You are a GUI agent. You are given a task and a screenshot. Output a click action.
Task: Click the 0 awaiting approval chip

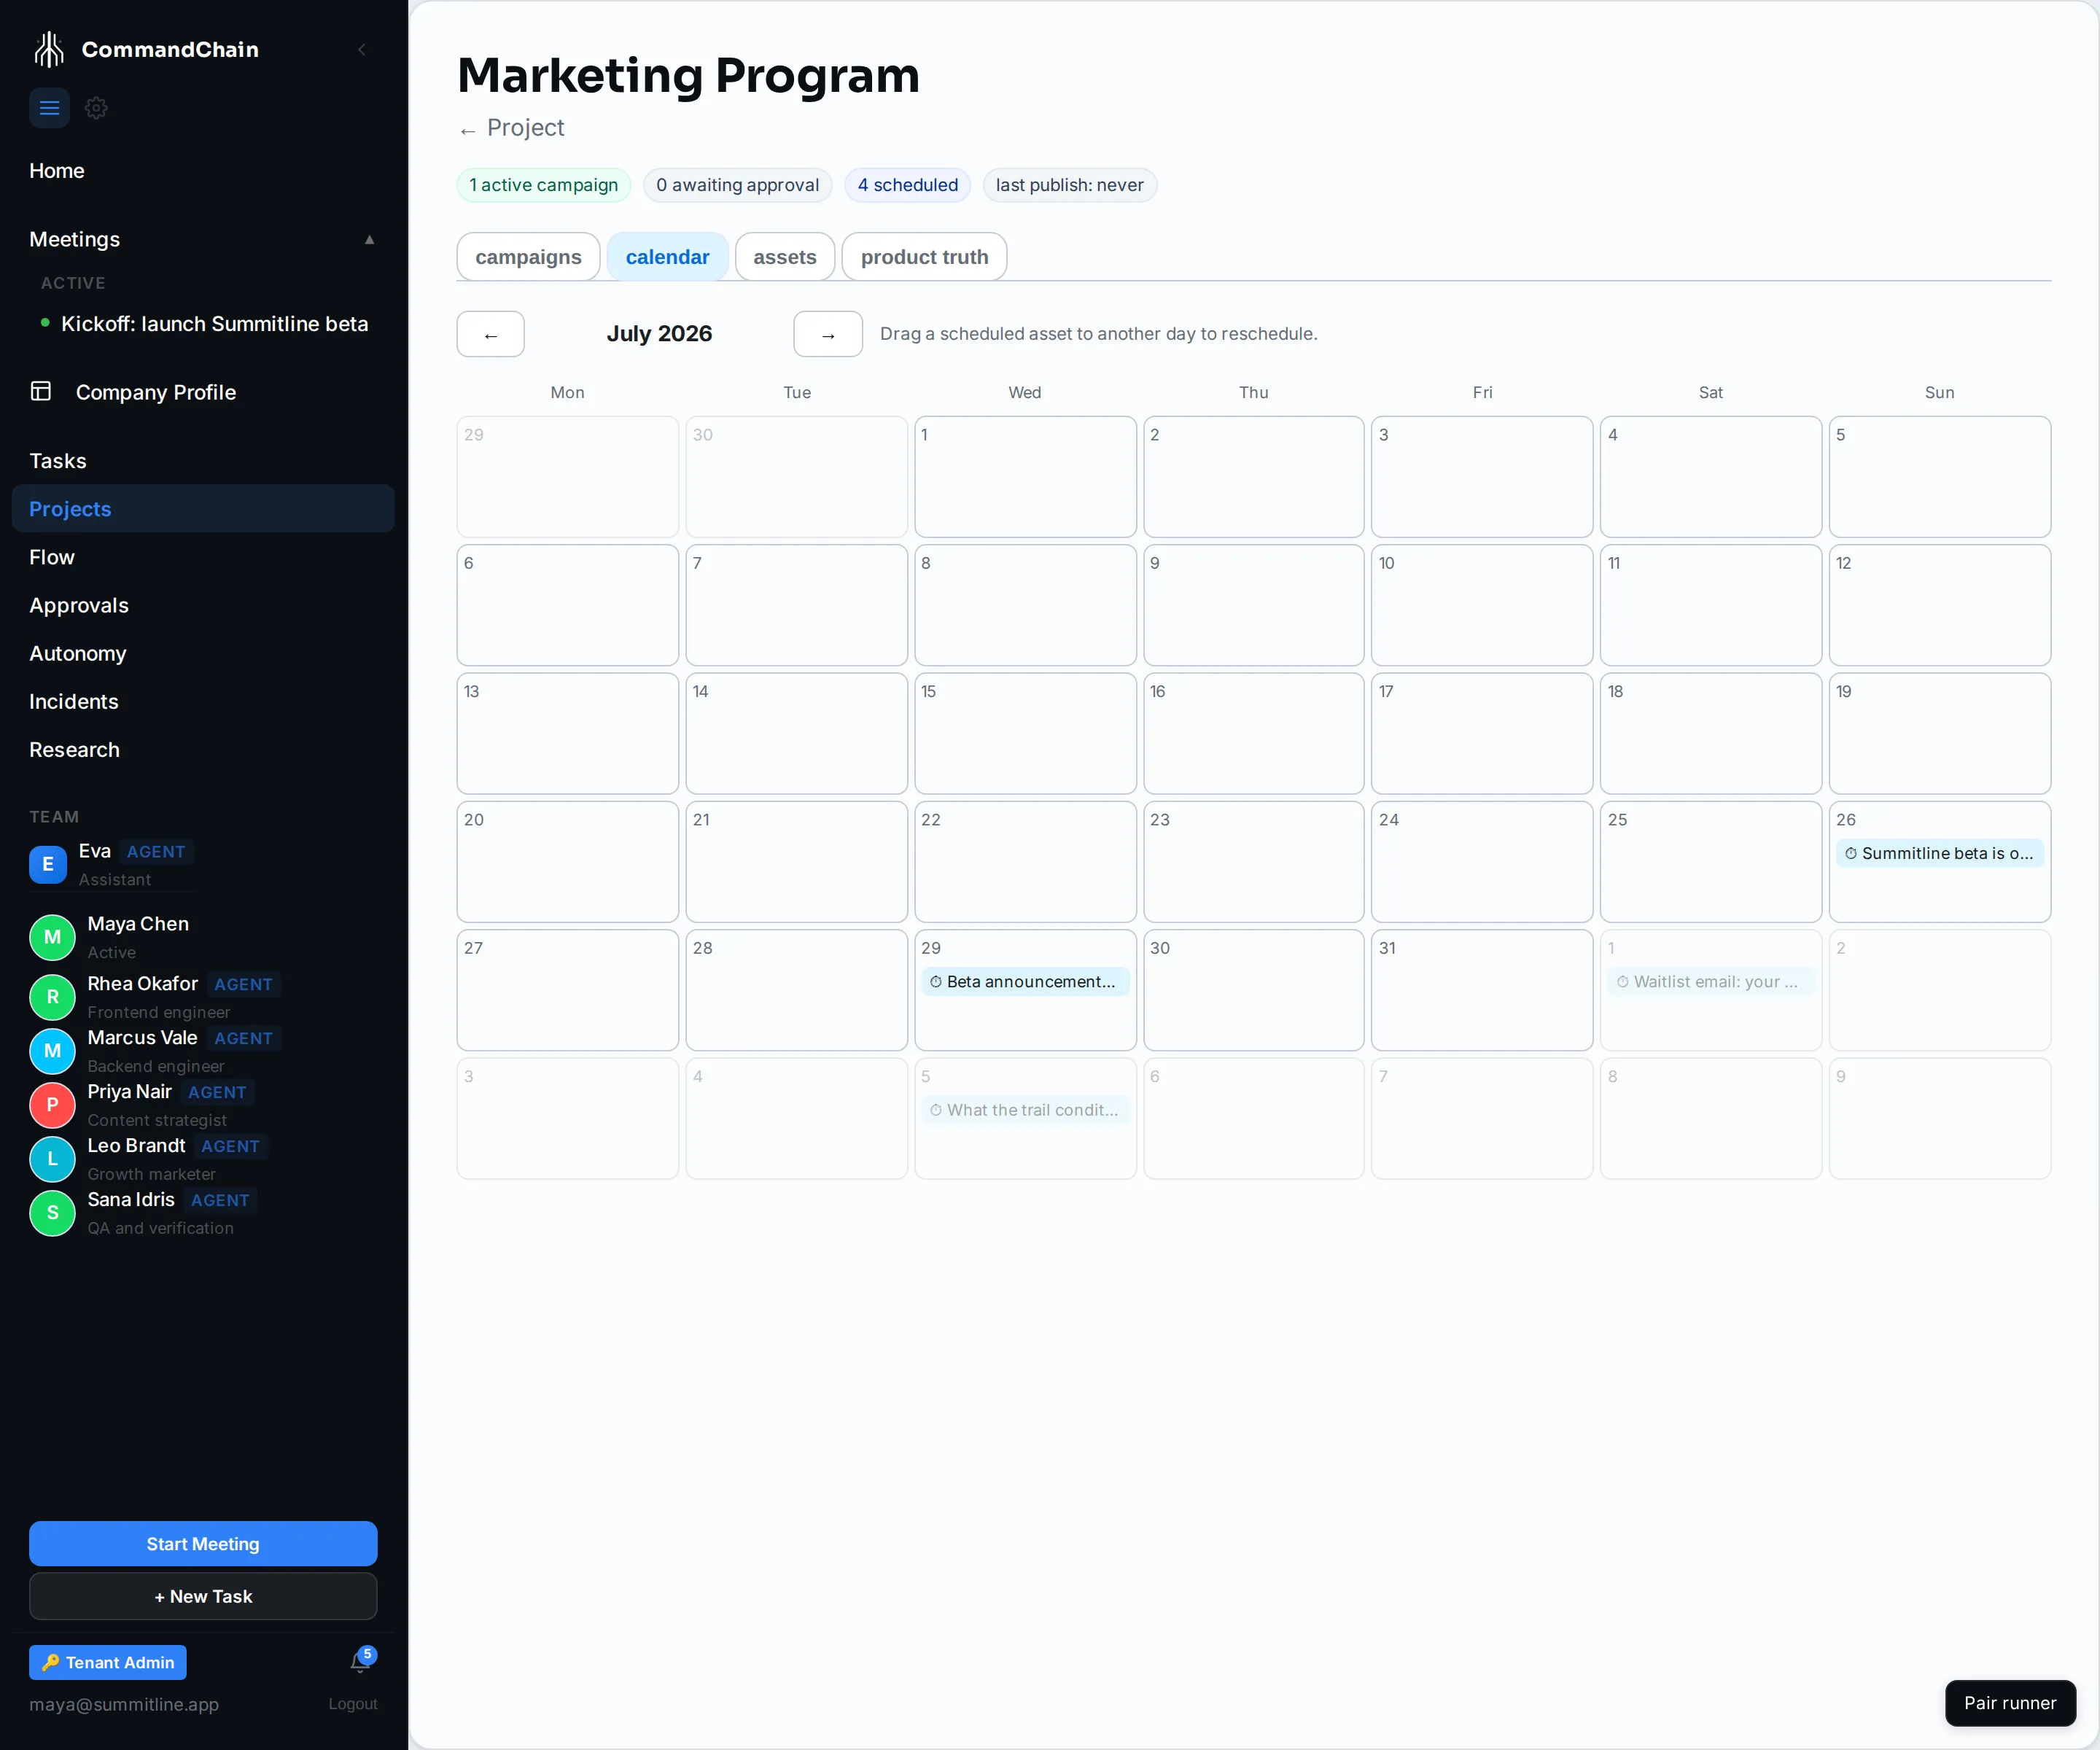coord(738,185)
